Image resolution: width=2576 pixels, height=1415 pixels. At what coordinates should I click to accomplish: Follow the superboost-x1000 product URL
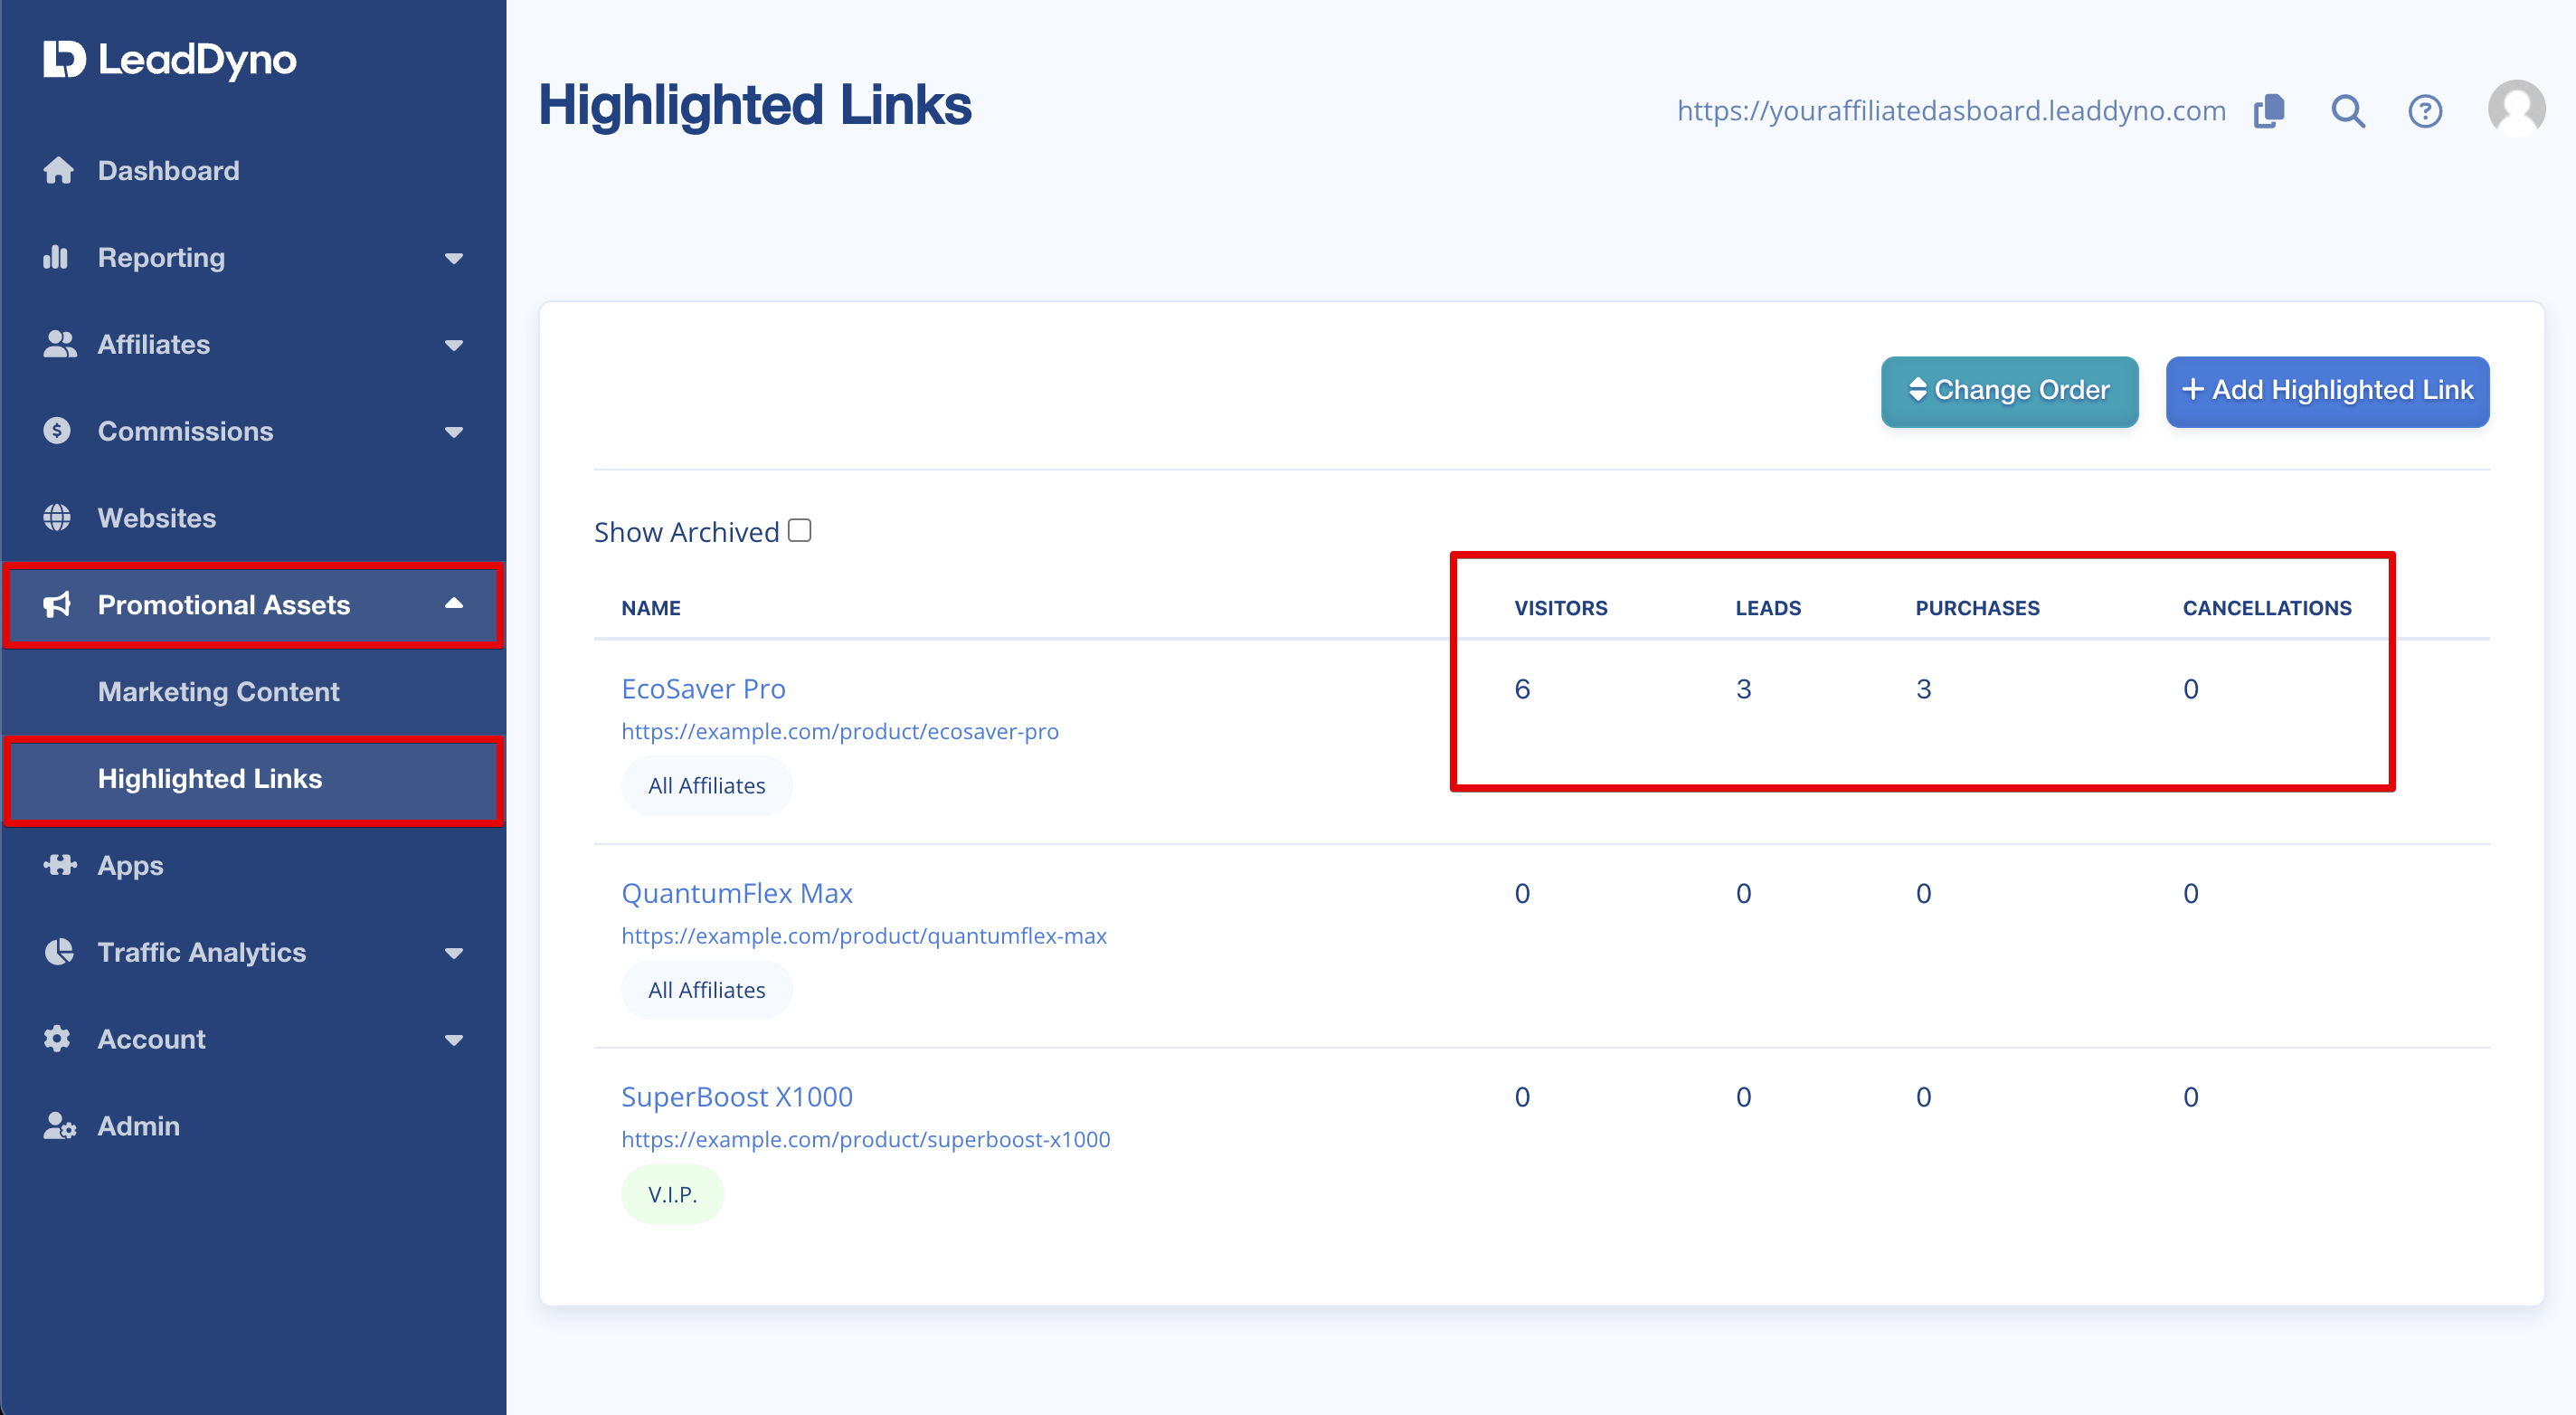coord(866,1140)
